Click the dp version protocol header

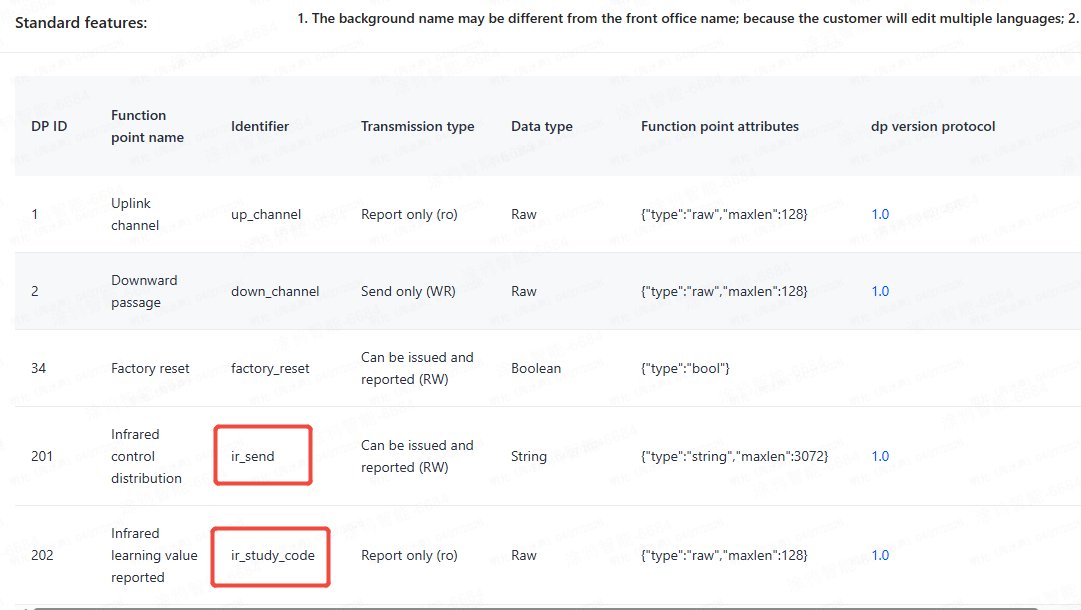coord(933,126)
